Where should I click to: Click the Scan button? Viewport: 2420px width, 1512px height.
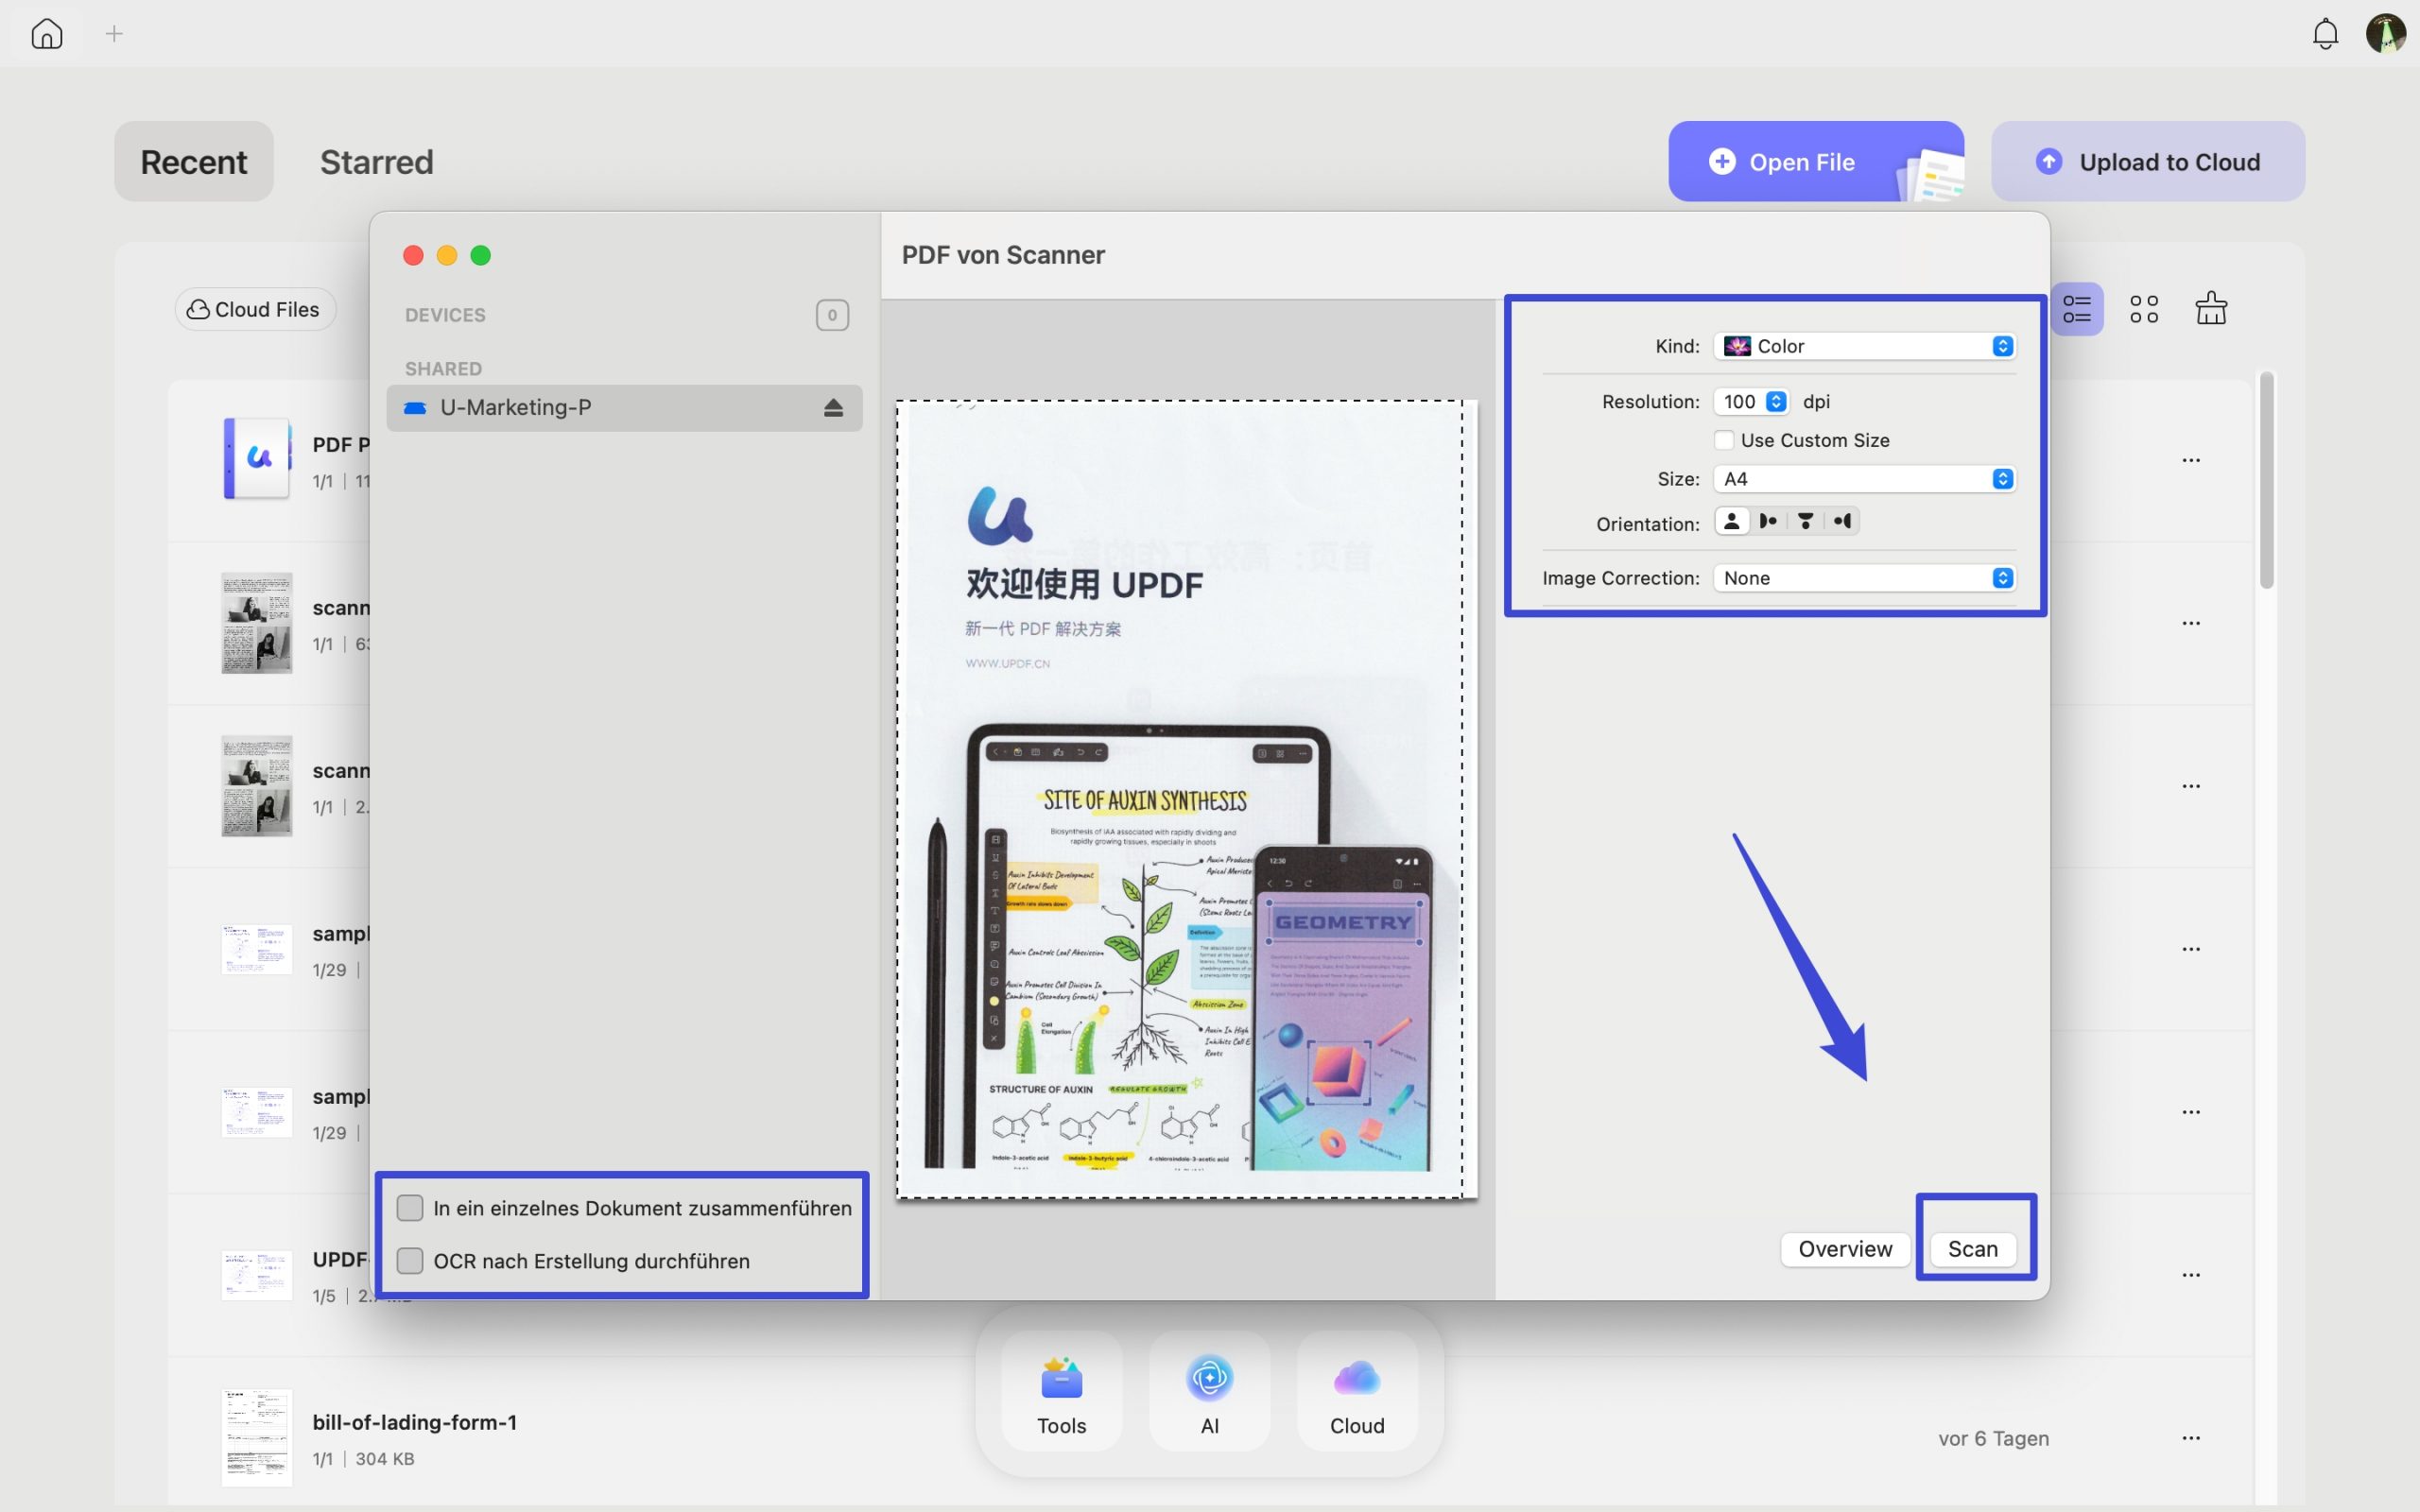tap(1972, 1249)
